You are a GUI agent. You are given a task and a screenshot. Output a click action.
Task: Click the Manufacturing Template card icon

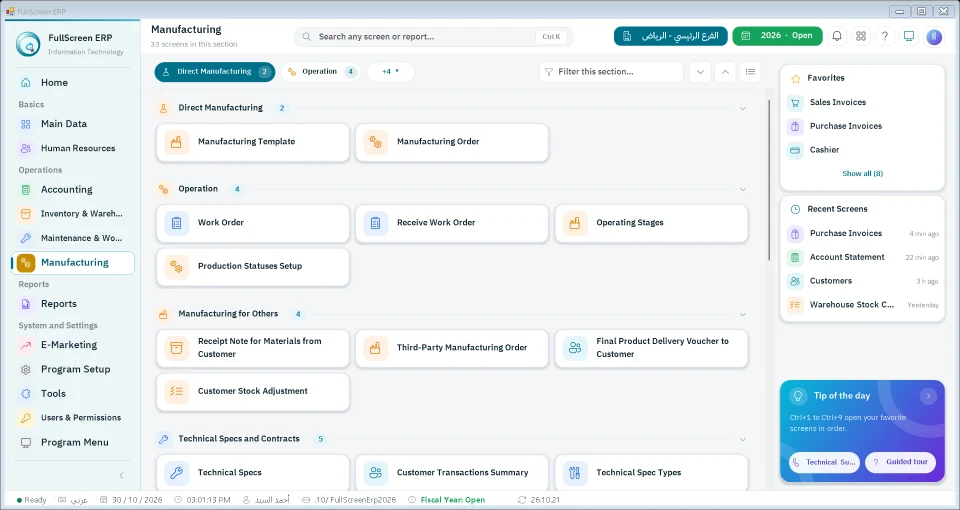[x=176, y=142]
